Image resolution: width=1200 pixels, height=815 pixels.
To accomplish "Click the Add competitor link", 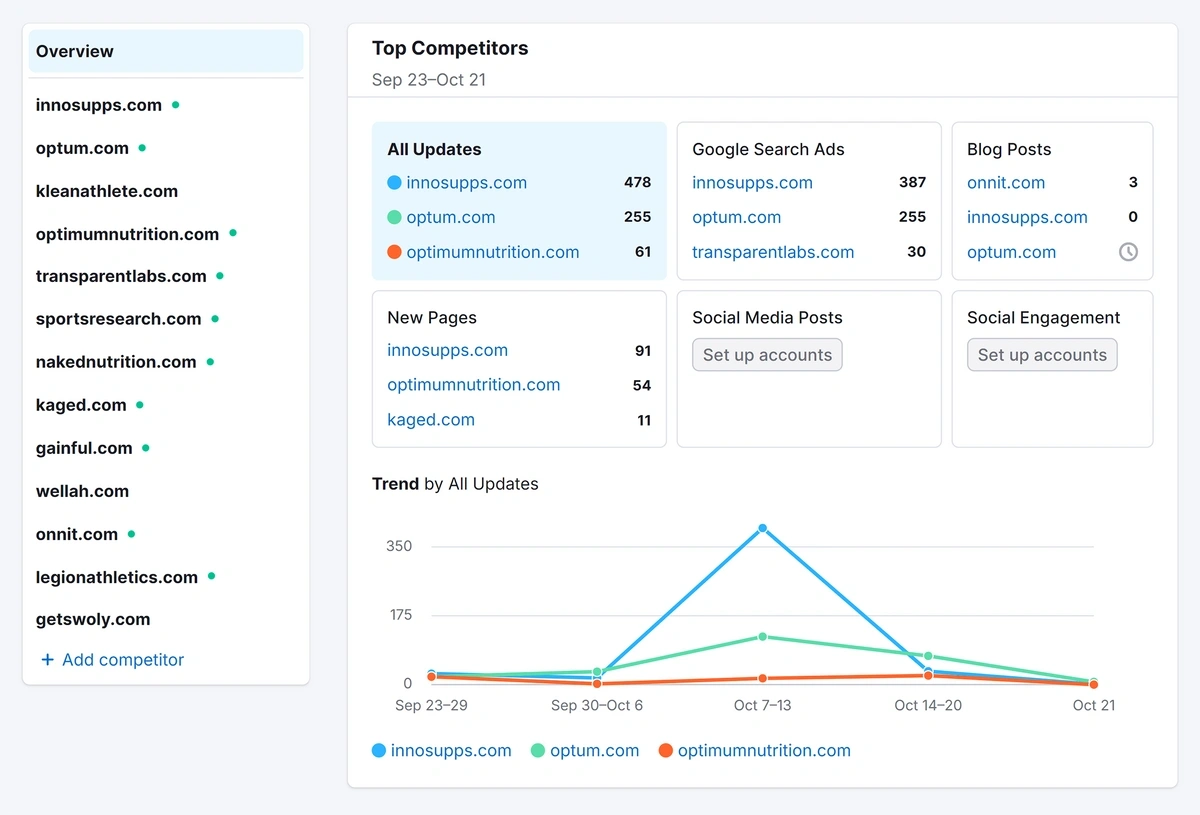I will (123, 660).
